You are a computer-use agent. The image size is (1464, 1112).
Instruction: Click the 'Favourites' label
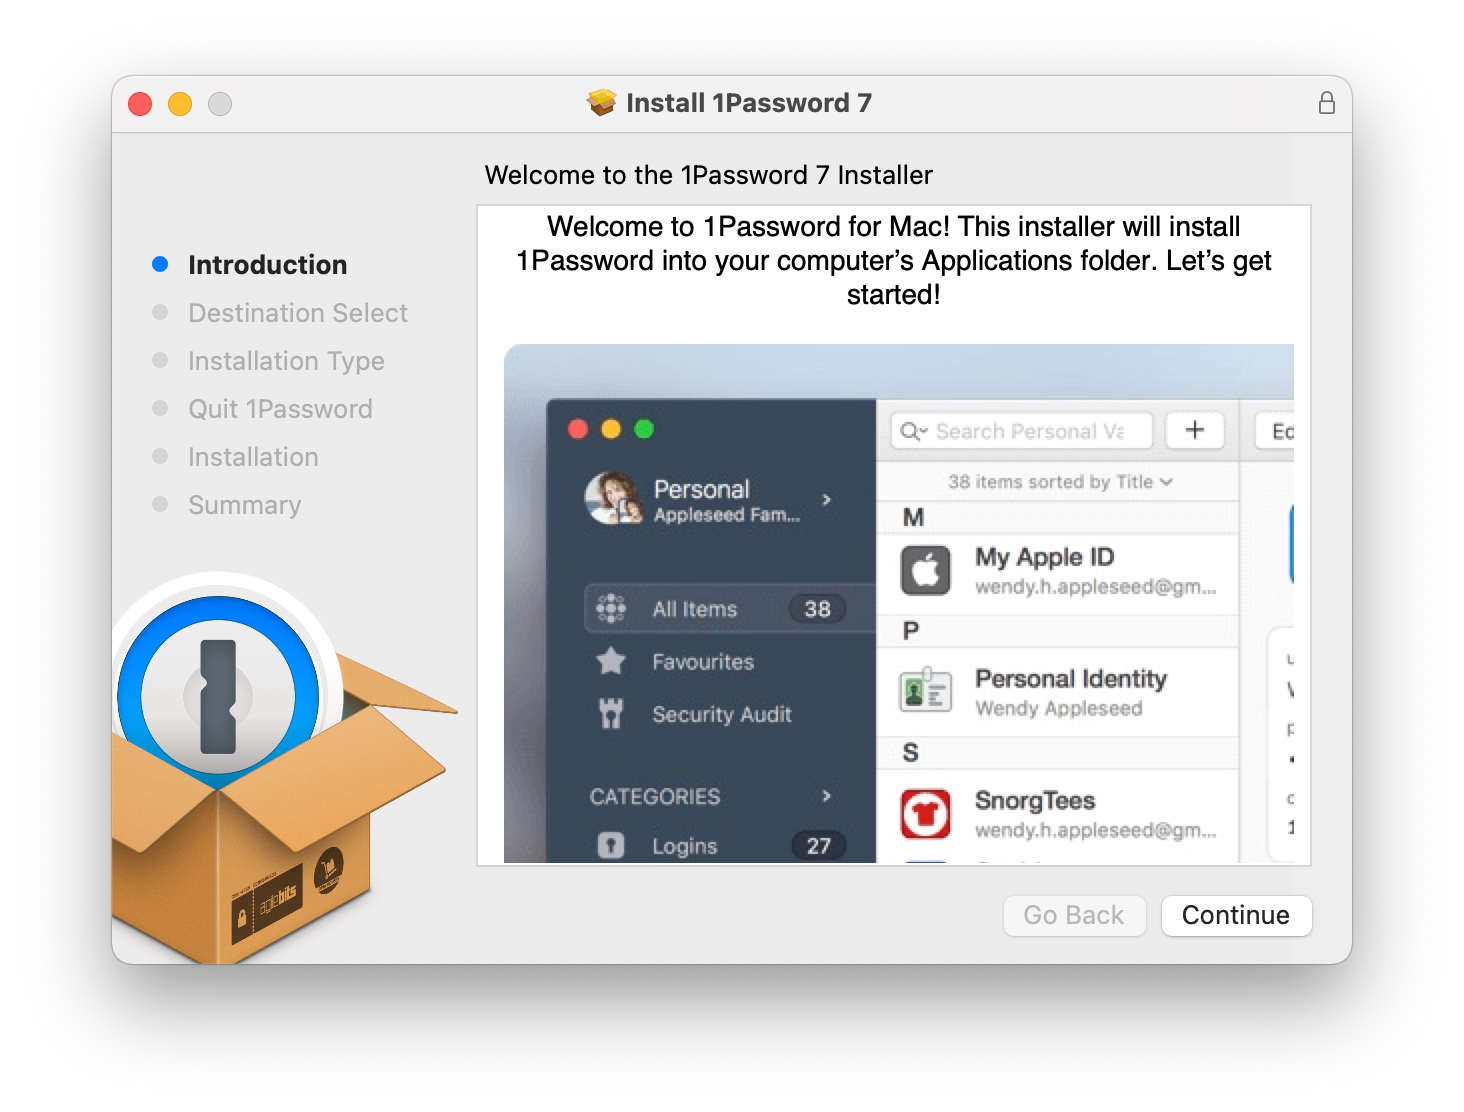pos(703,662)
